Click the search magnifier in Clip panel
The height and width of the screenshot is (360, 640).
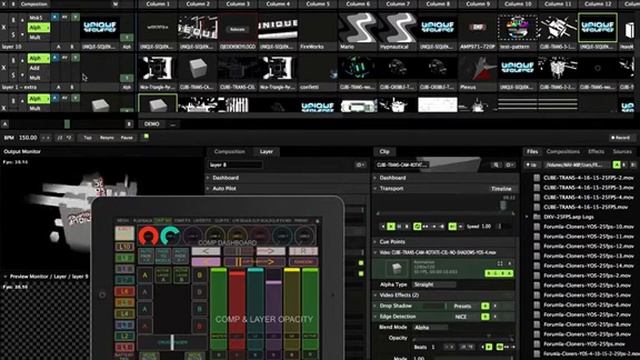tap(496, 165)
